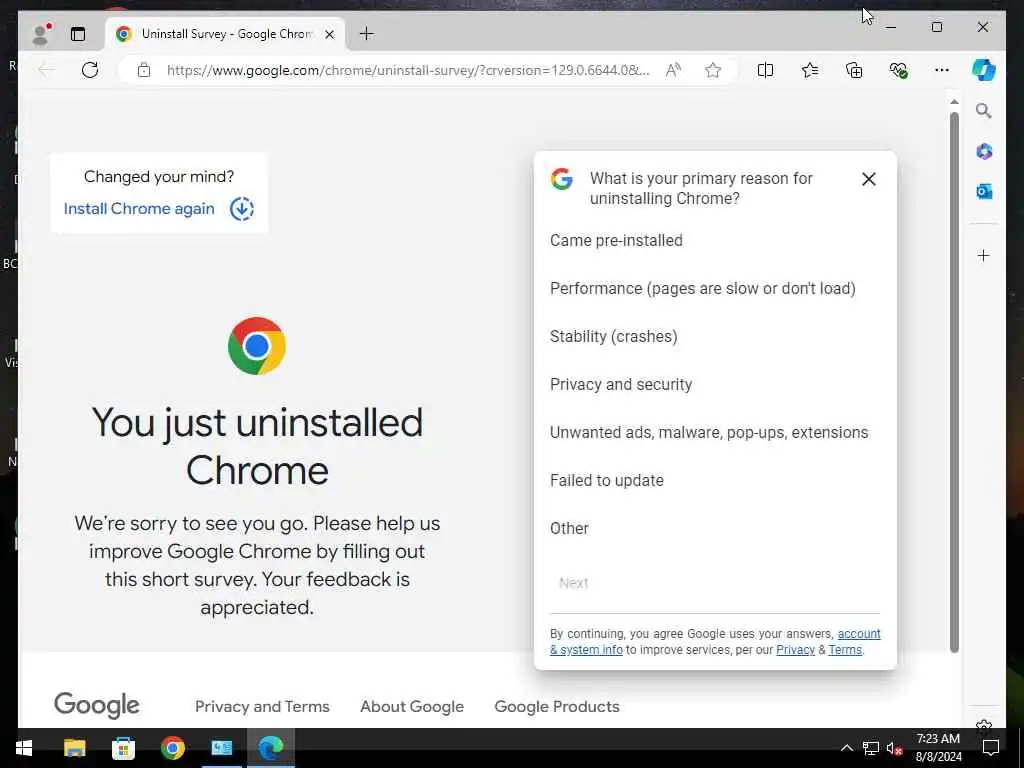The width and height of the screenshot is (1024, 768).
Task: Click scrollbar up arrow
Action: (954, 102)
